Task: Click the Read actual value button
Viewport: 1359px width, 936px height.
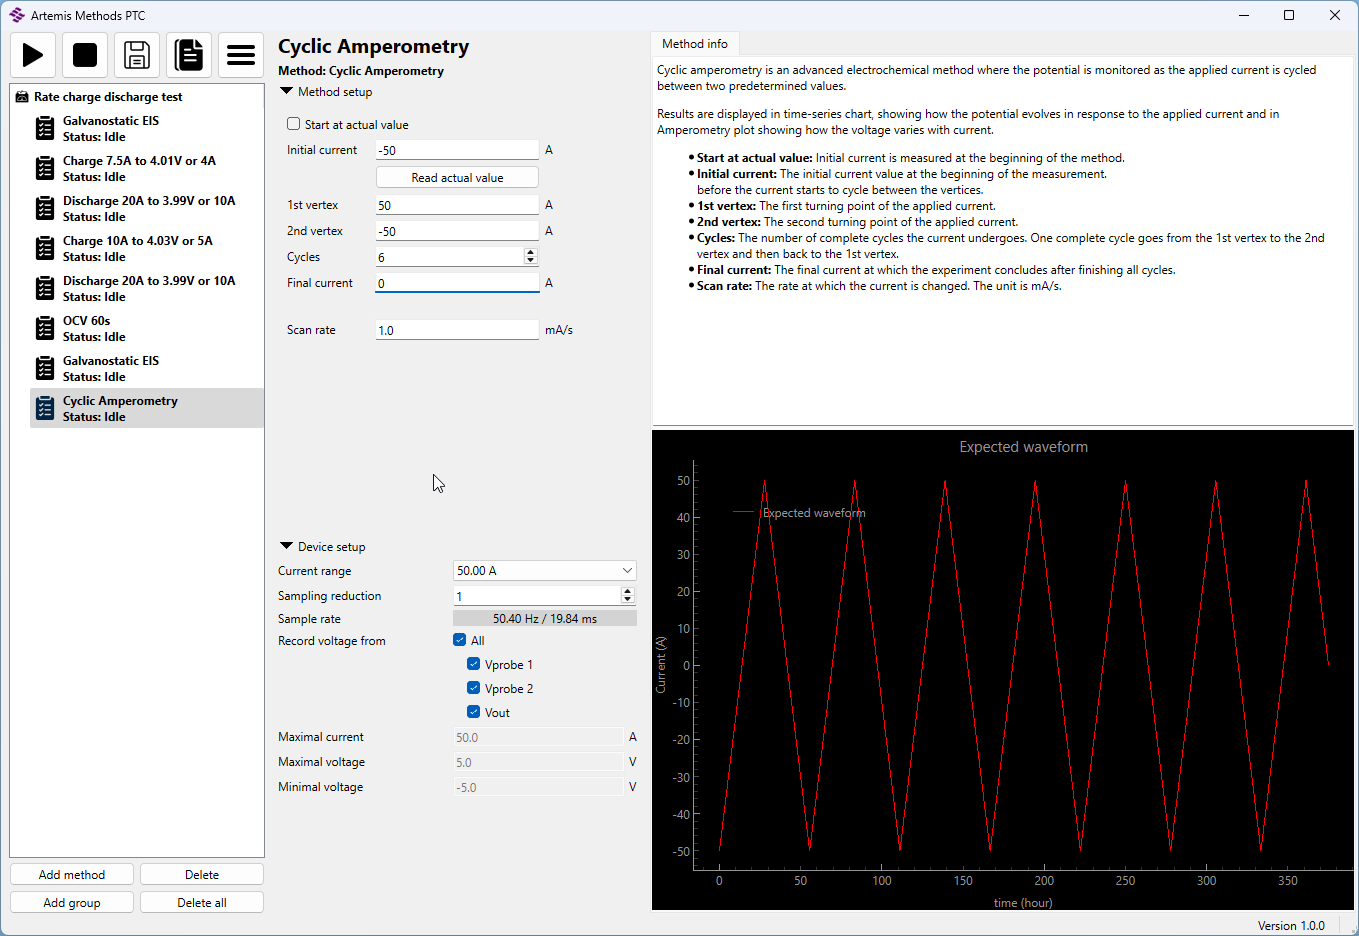Action: (457, 177)
